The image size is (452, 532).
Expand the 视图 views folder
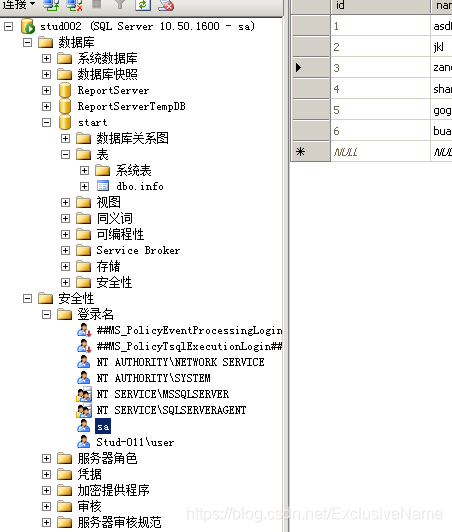coord(65,203)
